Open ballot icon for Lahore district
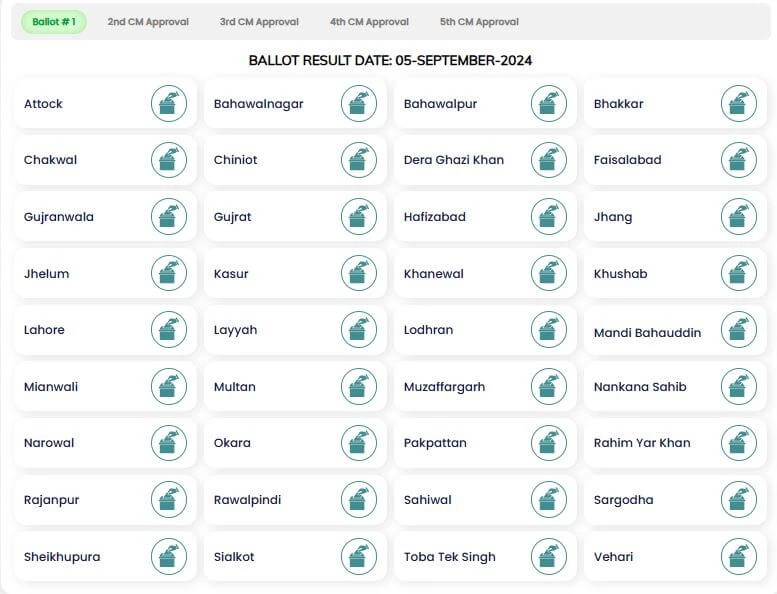The image size is (777, 594). click(169, 330)
